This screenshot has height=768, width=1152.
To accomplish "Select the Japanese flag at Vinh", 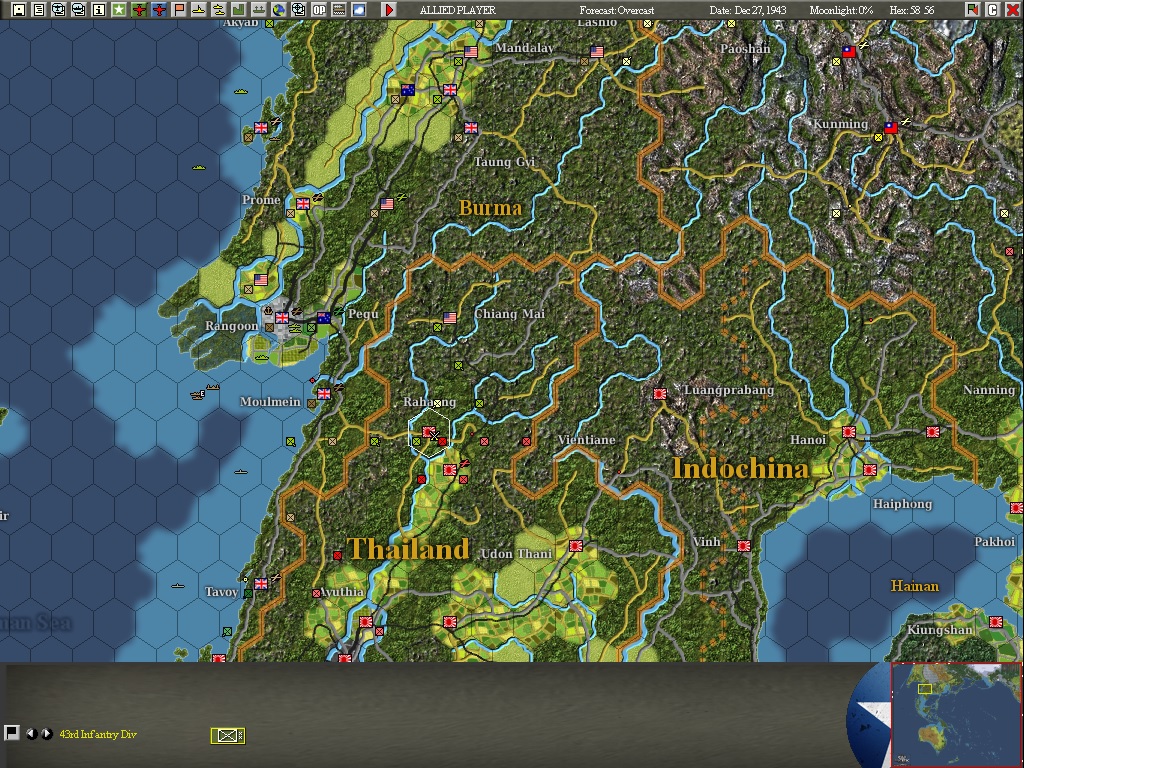I will pyautogui.click(x=744, y=546).
